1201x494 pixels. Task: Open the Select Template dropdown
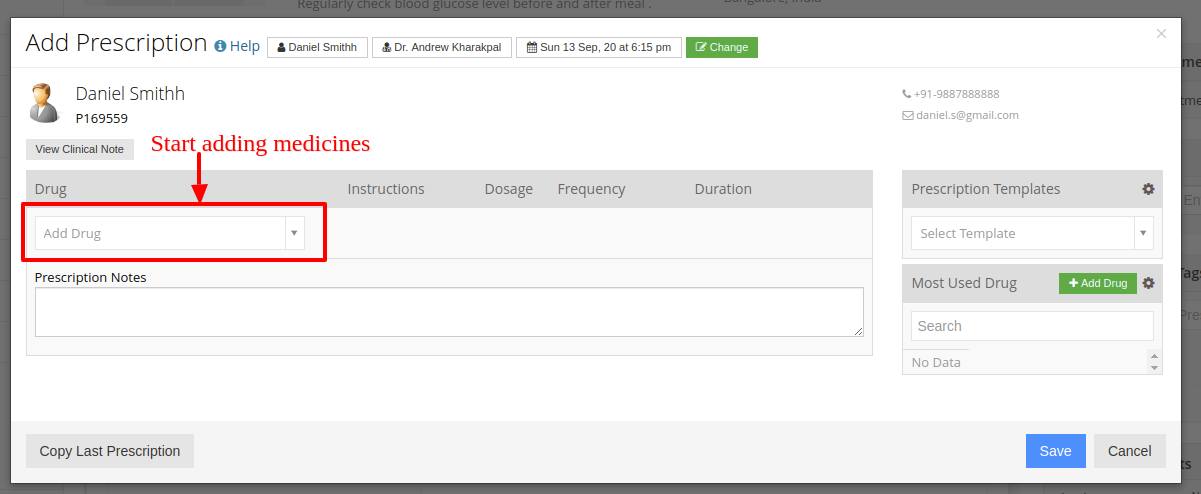pyautogui.click(x=1032, y=233)
